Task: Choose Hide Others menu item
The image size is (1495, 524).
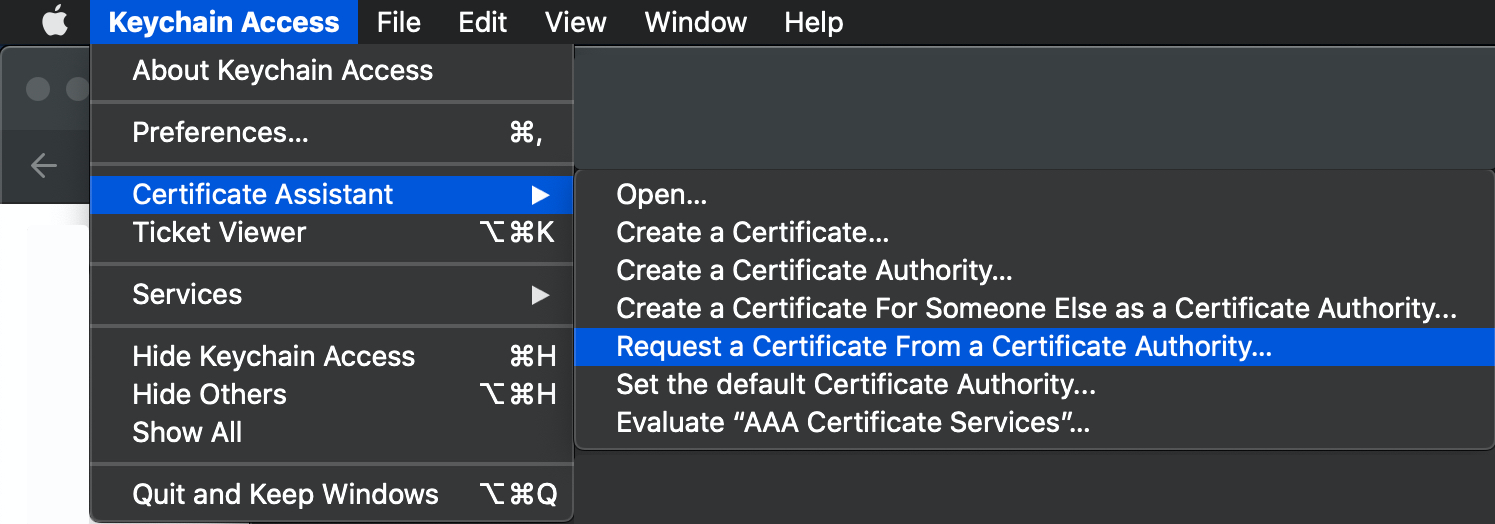Action: 332,394
